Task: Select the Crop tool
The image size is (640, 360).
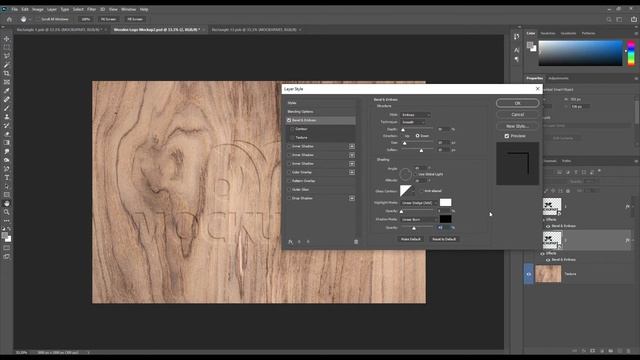Action: [7, 73]
